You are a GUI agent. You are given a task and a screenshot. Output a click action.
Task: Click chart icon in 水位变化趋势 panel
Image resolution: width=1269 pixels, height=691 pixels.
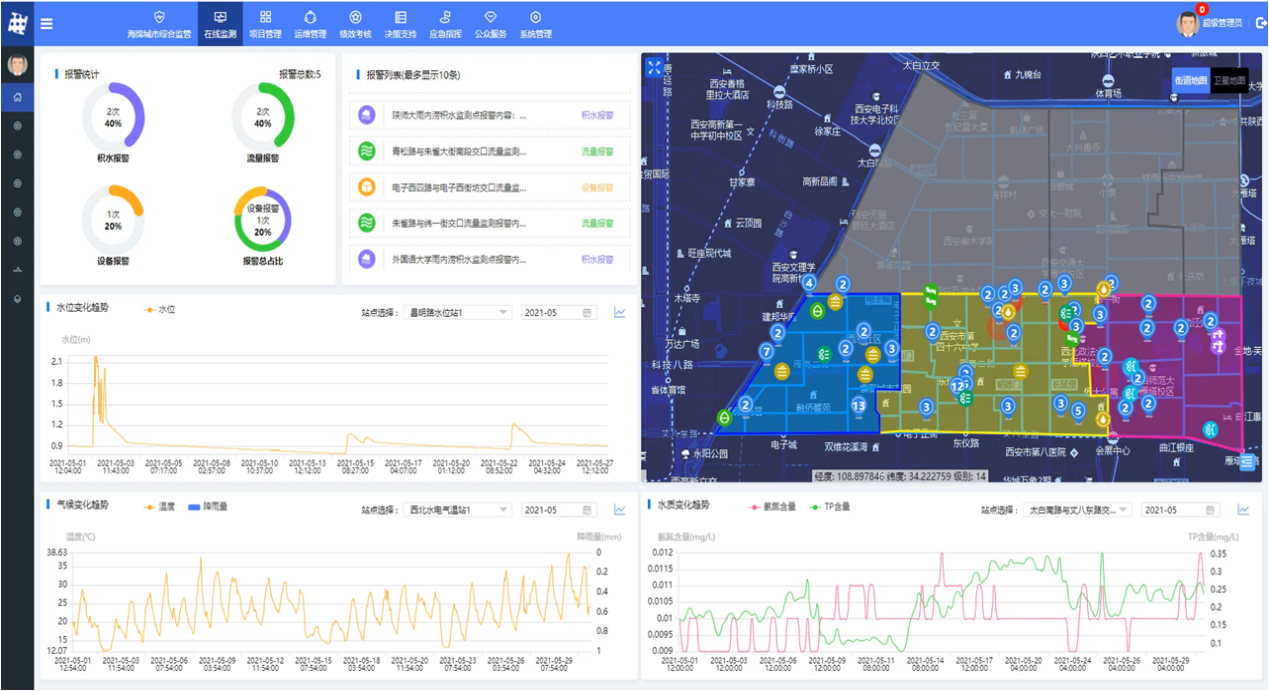(x=620, y=312)
